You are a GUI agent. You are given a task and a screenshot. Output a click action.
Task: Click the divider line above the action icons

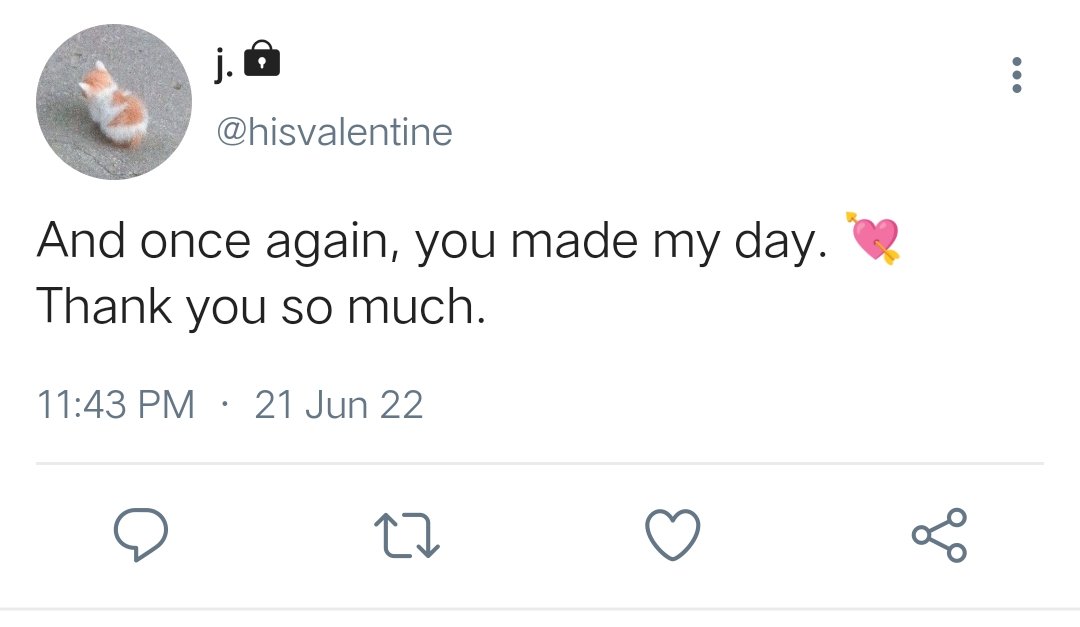[540, 464]
